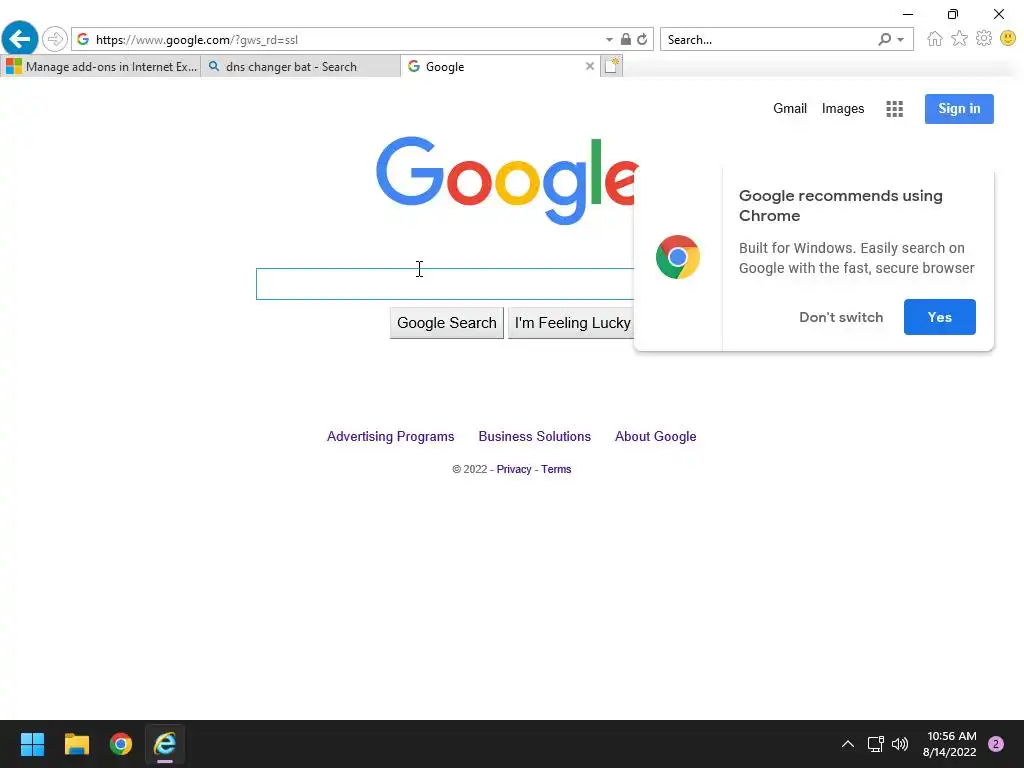
Task: Choose Don't switch in Chrome popup
Action: pyautogui.click(x=840, y=317)
